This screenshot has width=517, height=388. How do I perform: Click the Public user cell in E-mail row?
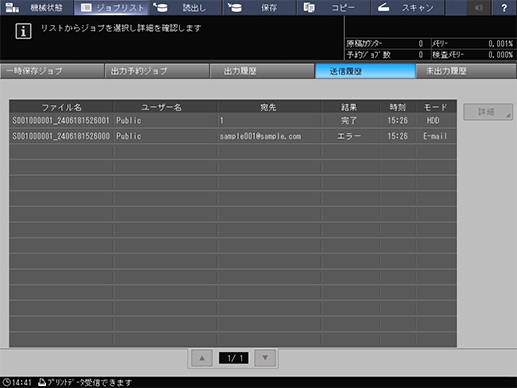click(x=166, y=136)
